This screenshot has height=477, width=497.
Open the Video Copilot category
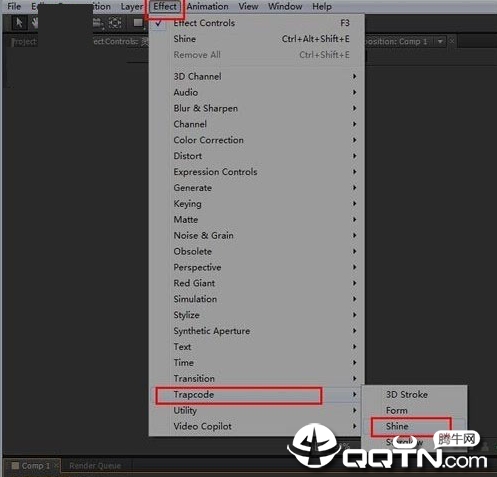(x=257, y=426)
